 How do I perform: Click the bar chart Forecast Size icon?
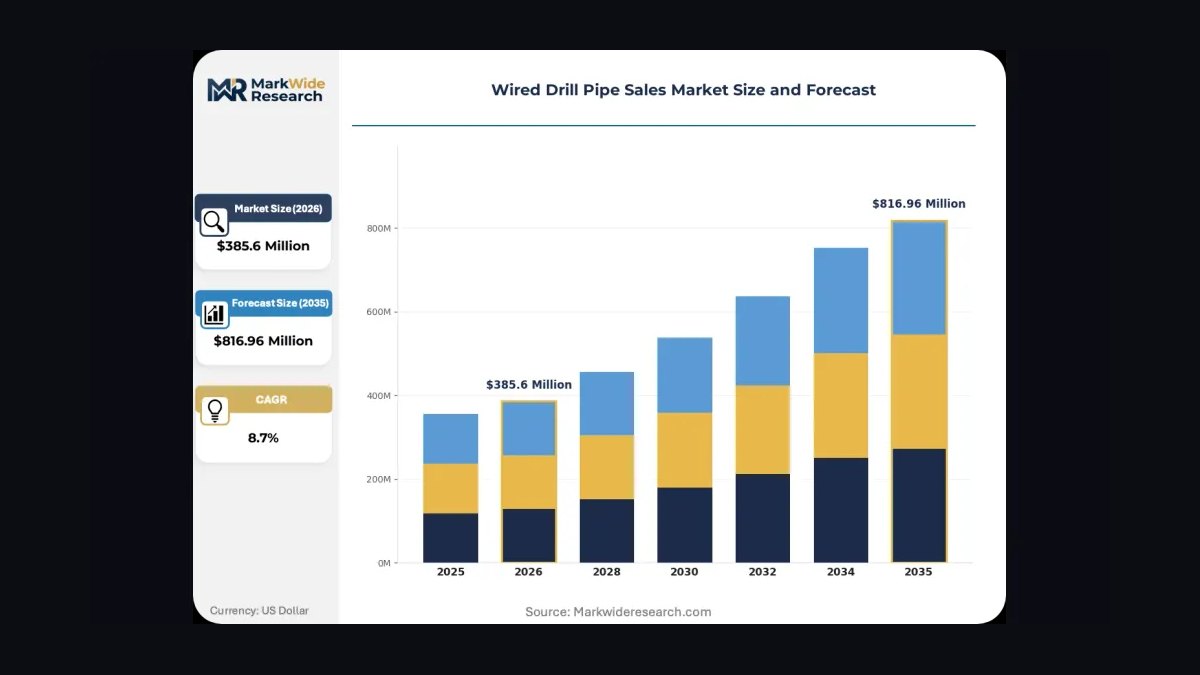tap(214, 314)
